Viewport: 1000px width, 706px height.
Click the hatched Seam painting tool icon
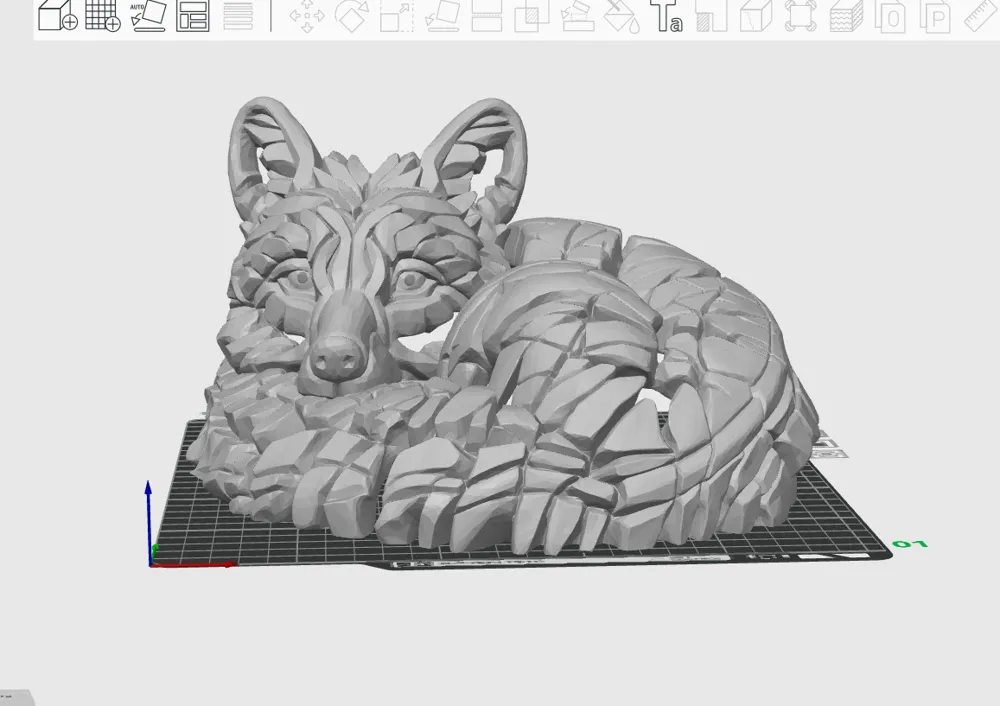(711, 15)
